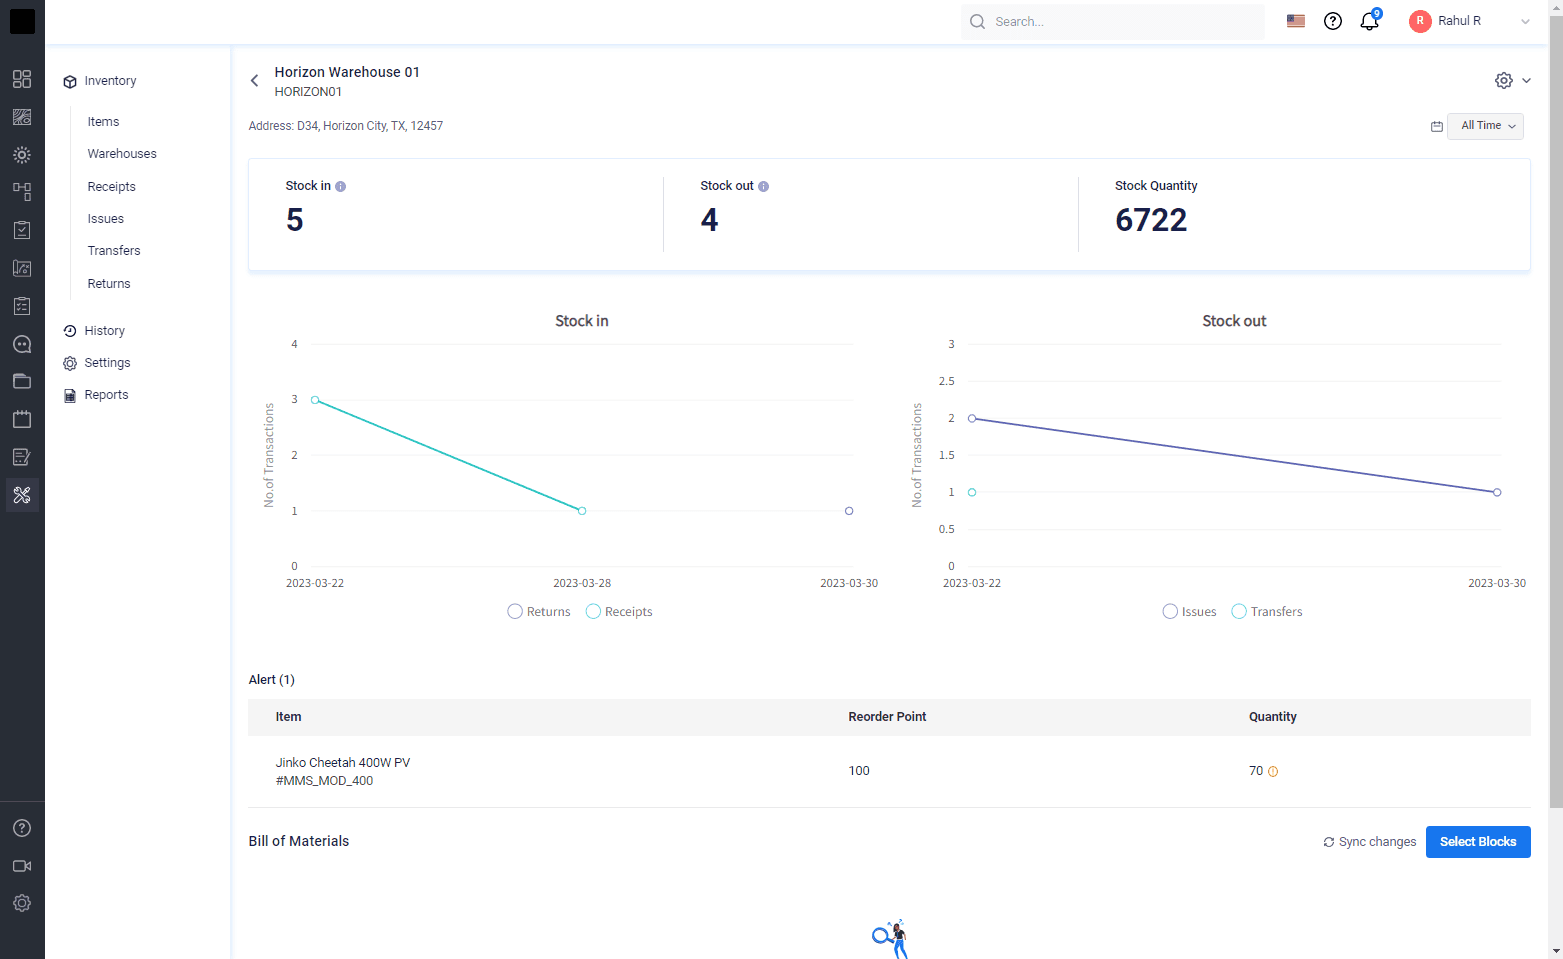Viewport: 1563px width, 959px height.
Task: Open Warehouses in the inventory menu
Action: (122, 154)
